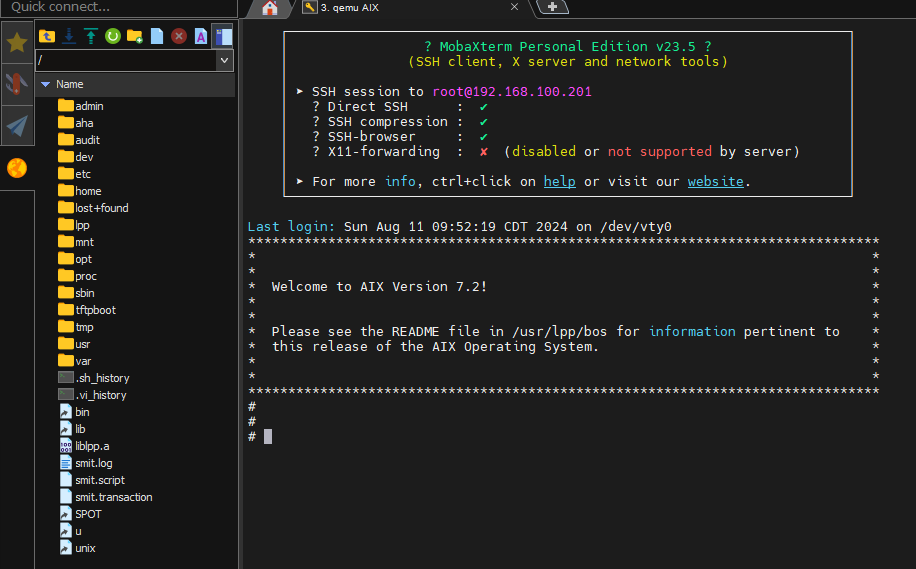The width and height of the screenshot is (916, 569).
Task: Select the opt folder
Action: click(x=75, y=259)
